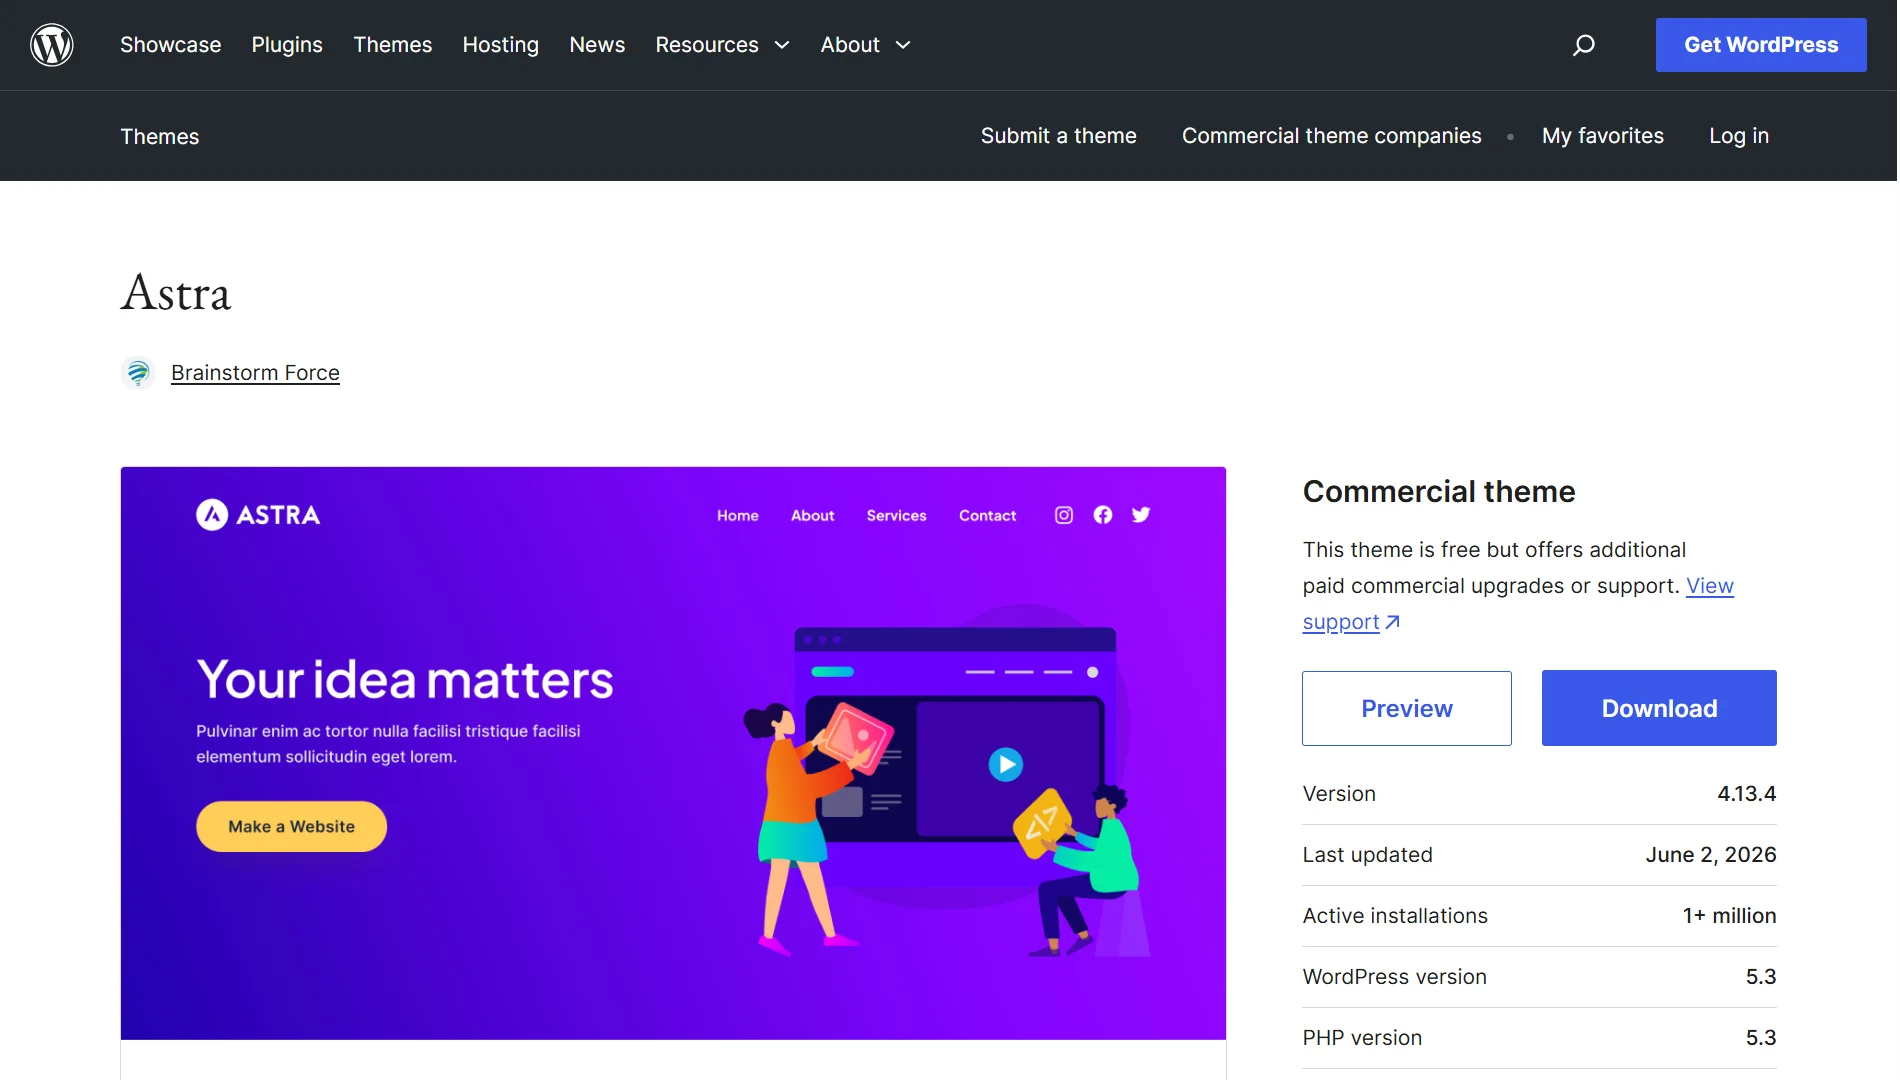Click the WordPress version label
The width and height of the screenshot is (1900, 1080).
pyautogui.click(x=1395, y=977)
